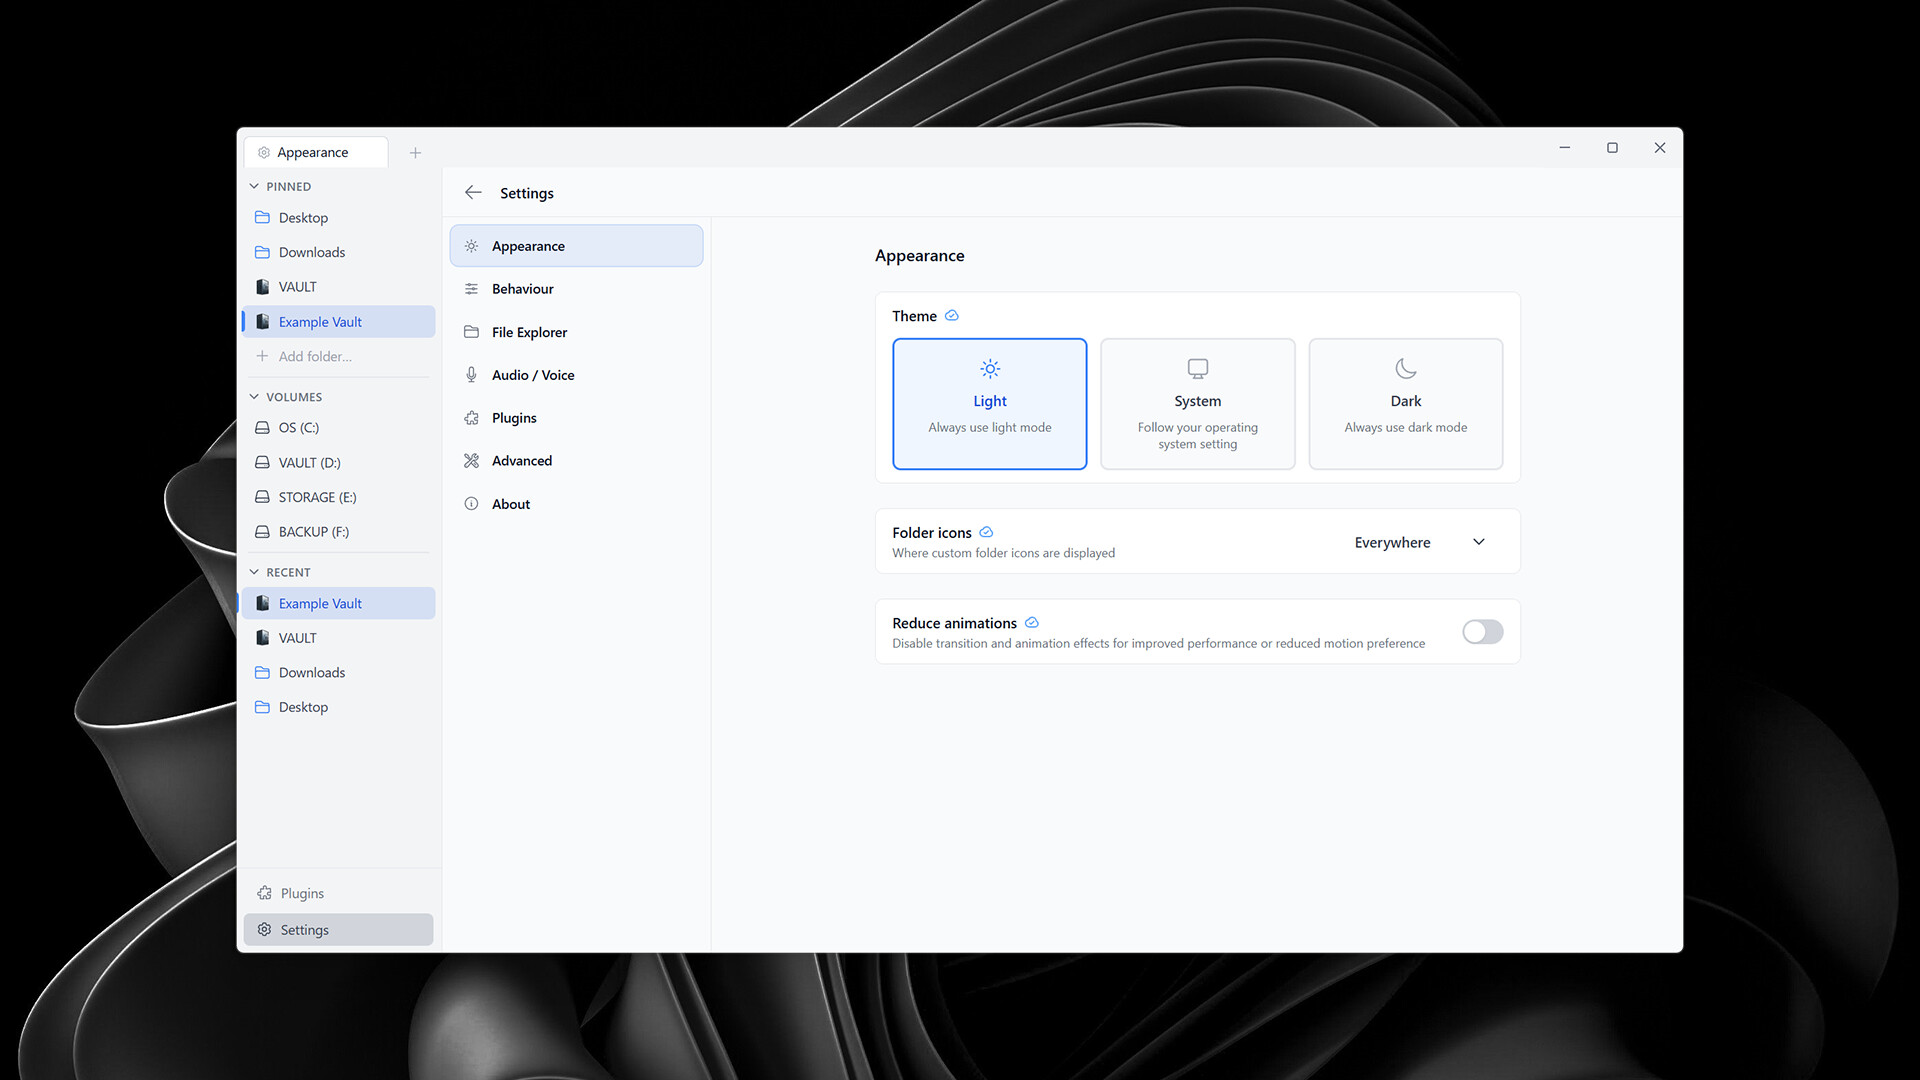
Task: Click the puzzle-piece Plugins icon at sidebar bottom
Action: (264, 893)
